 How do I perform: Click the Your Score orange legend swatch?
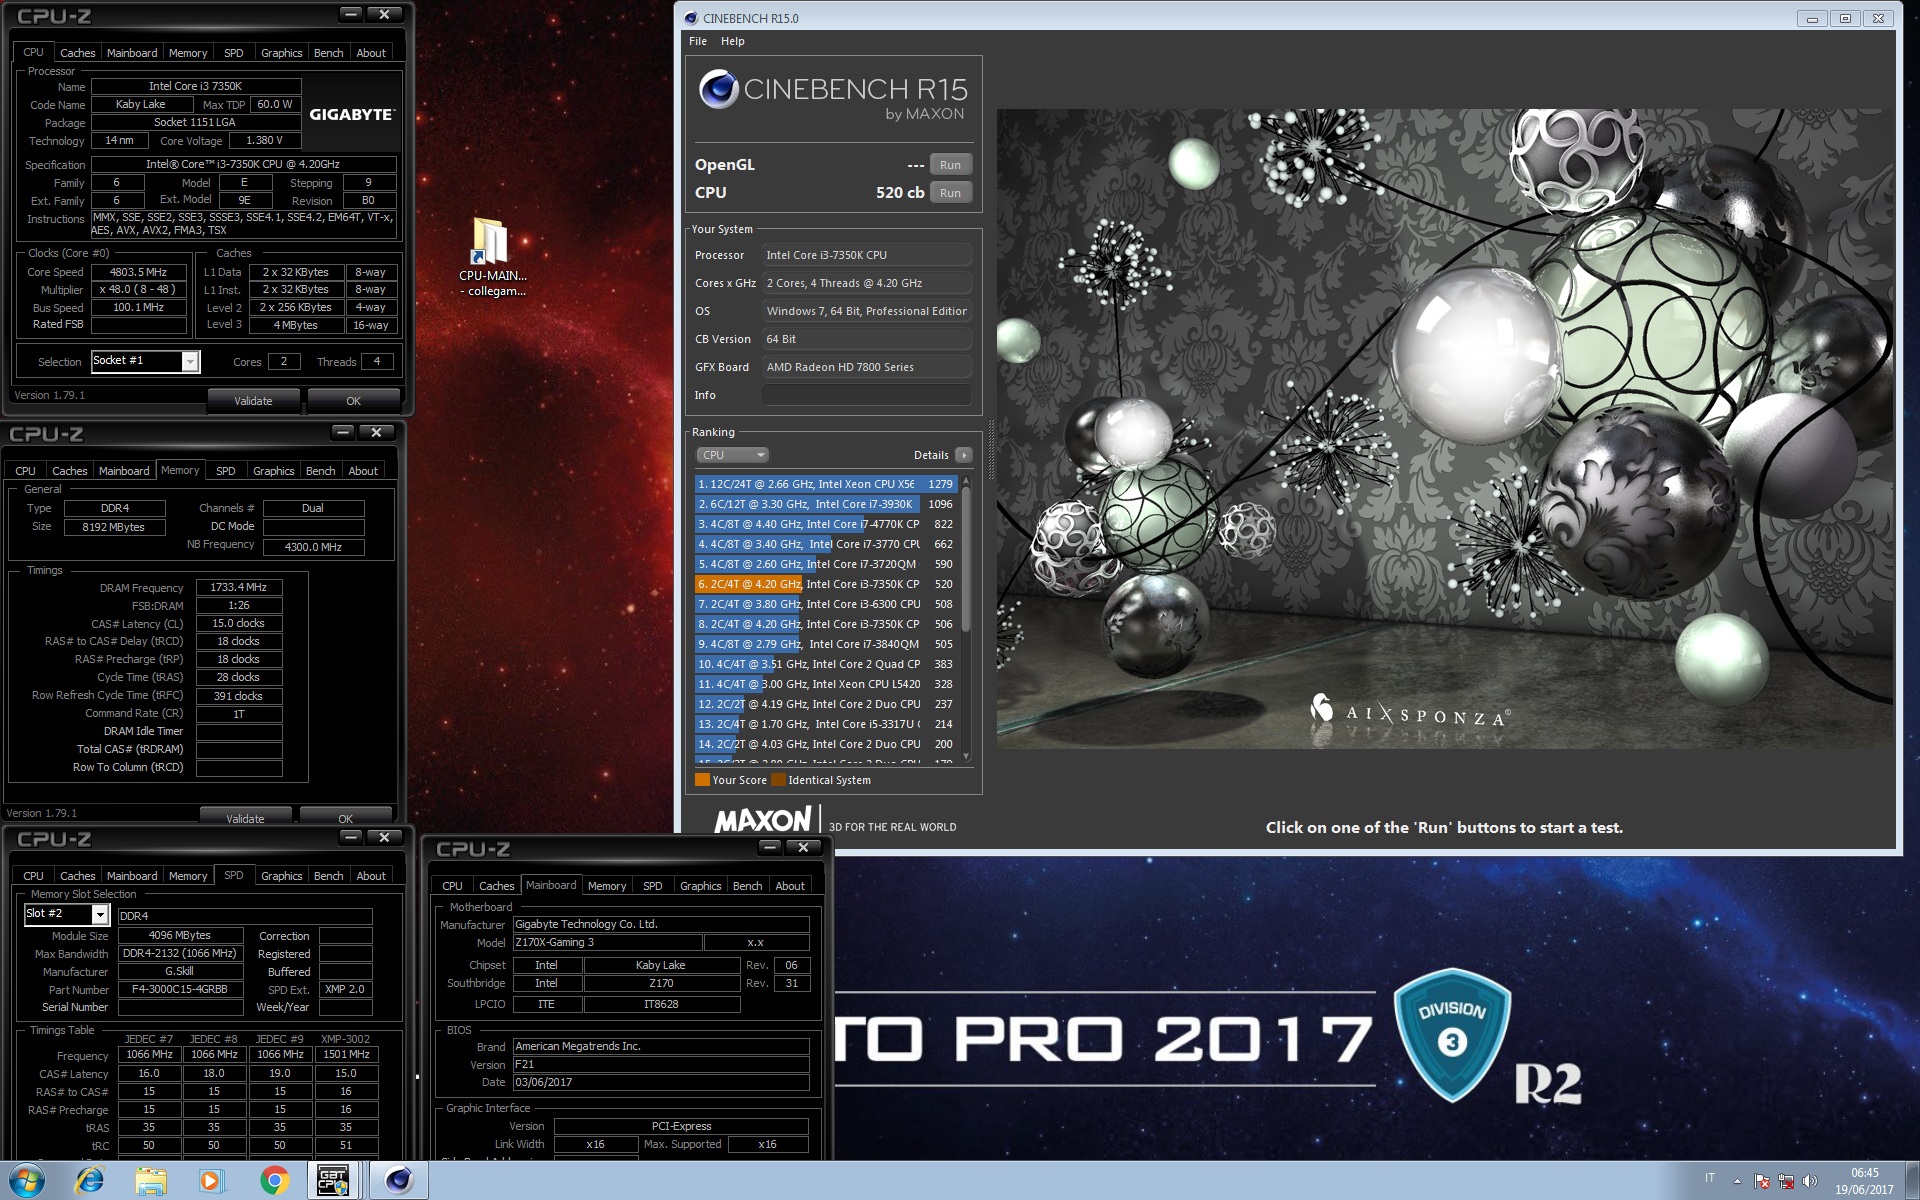(x=702, y=780)
